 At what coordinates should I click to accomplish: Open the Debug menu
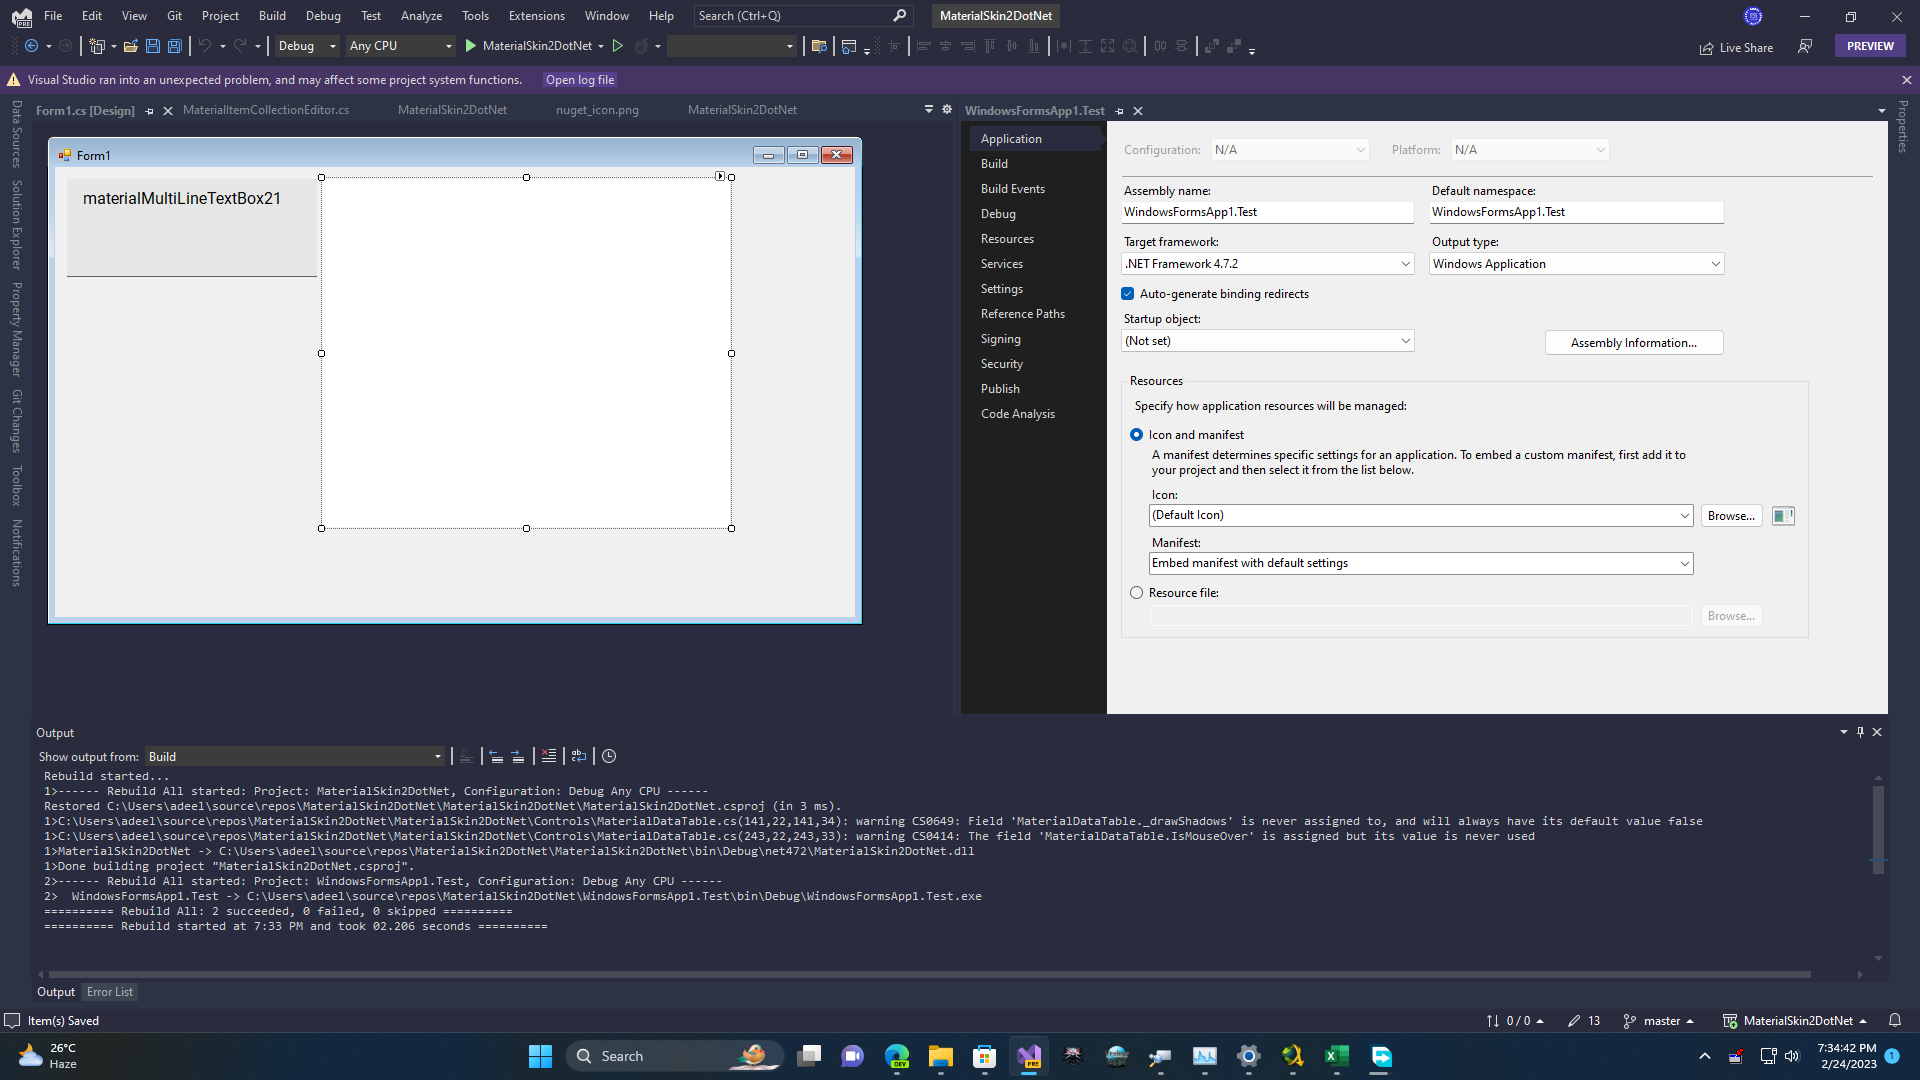pyautogui.click(x=322, y=15)
